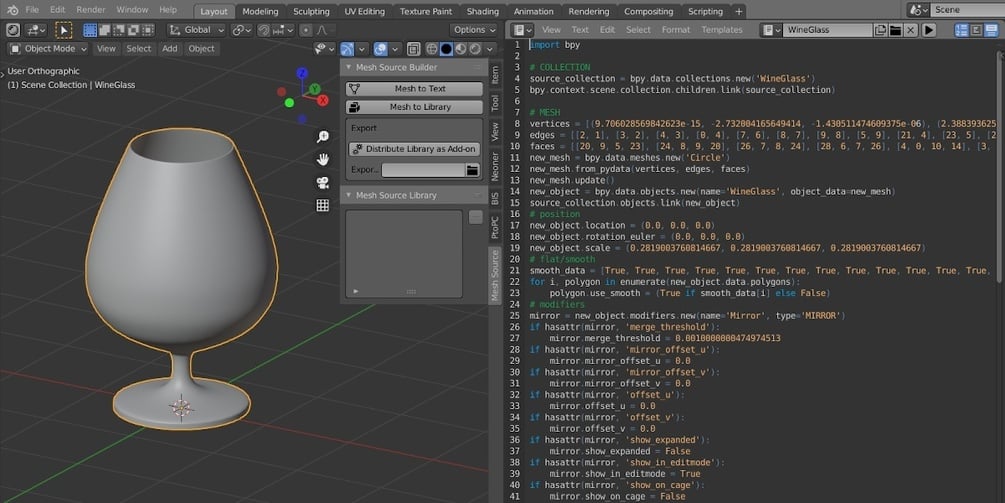Image resolution: width=1005 pixels, height=503 pixels.
Task: Collapse the Mesh Source Library panel
Action: (349, 195)
